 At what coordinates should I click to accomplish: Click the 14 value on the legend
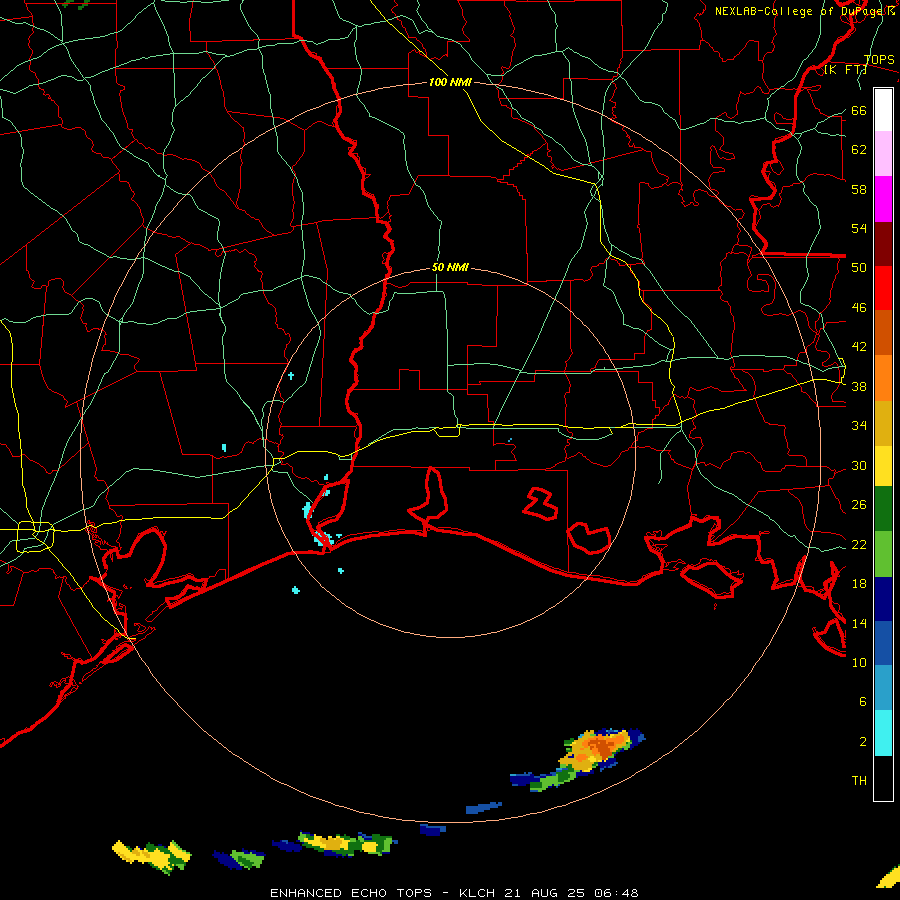[x=859, y=623]
